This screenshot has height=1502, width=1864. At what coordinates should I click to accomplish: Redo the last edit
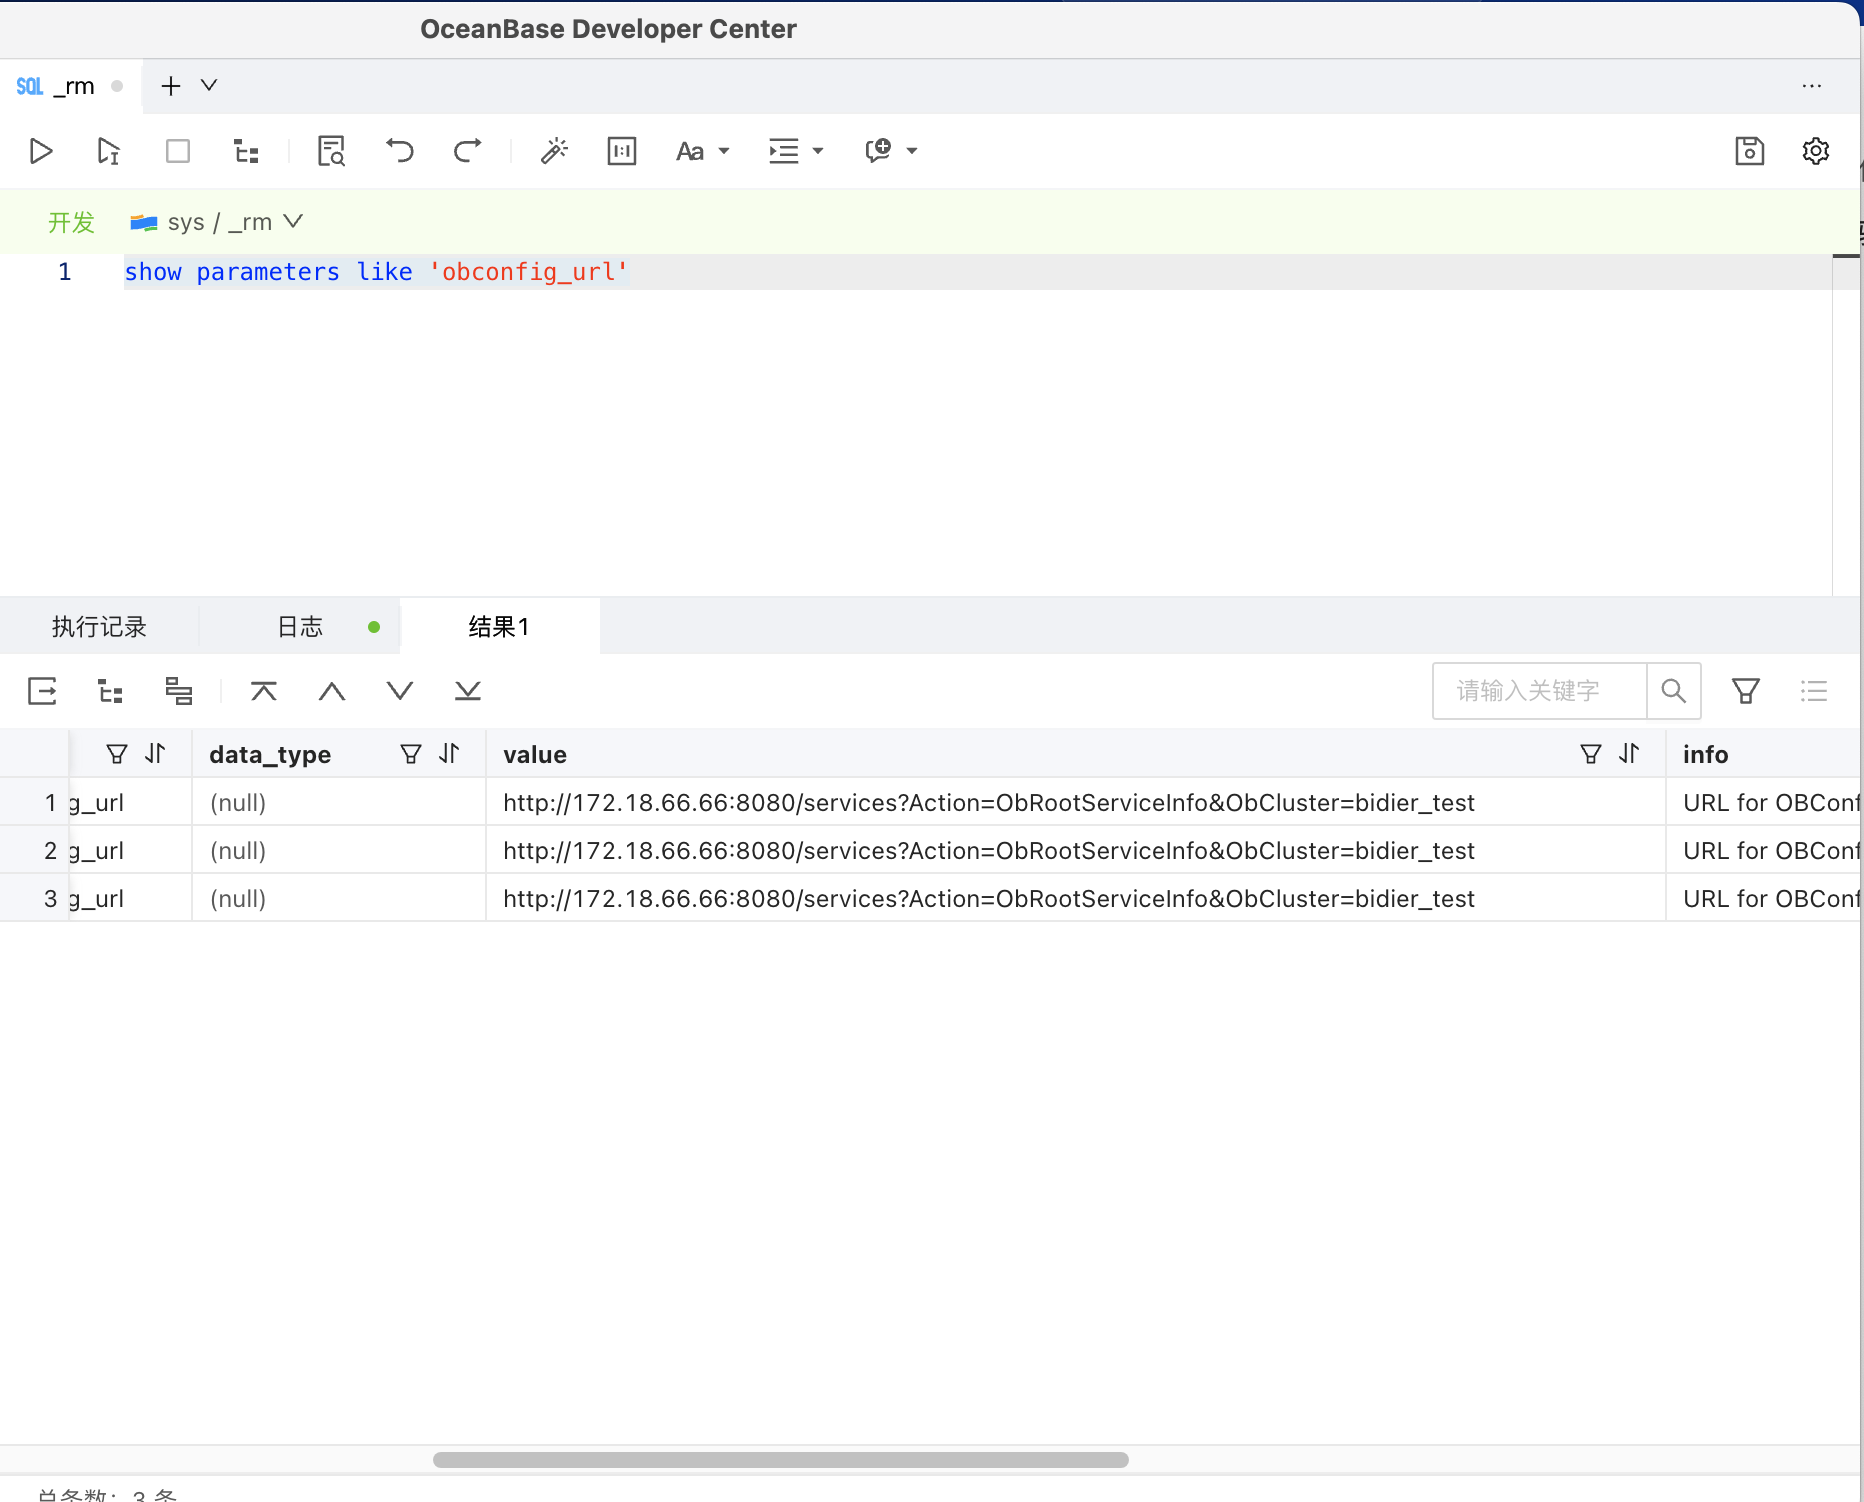tap(467, 151)
